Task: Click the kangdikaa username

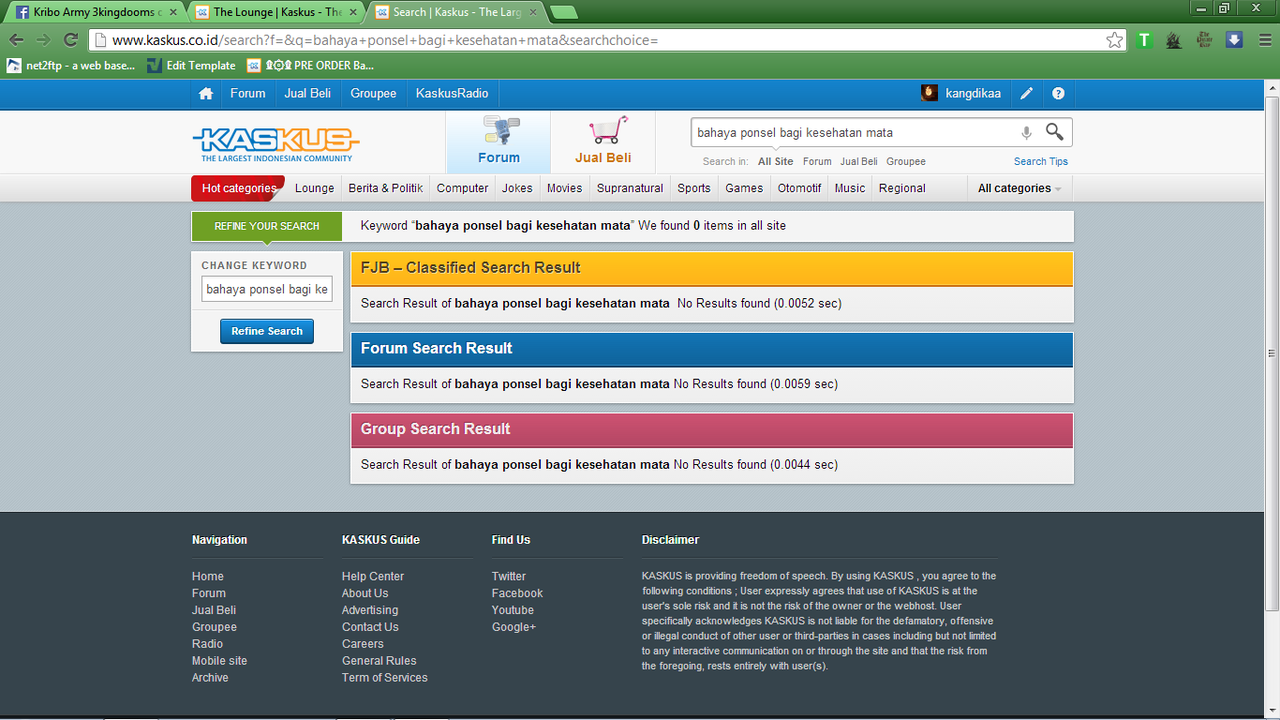Action: 973,93
